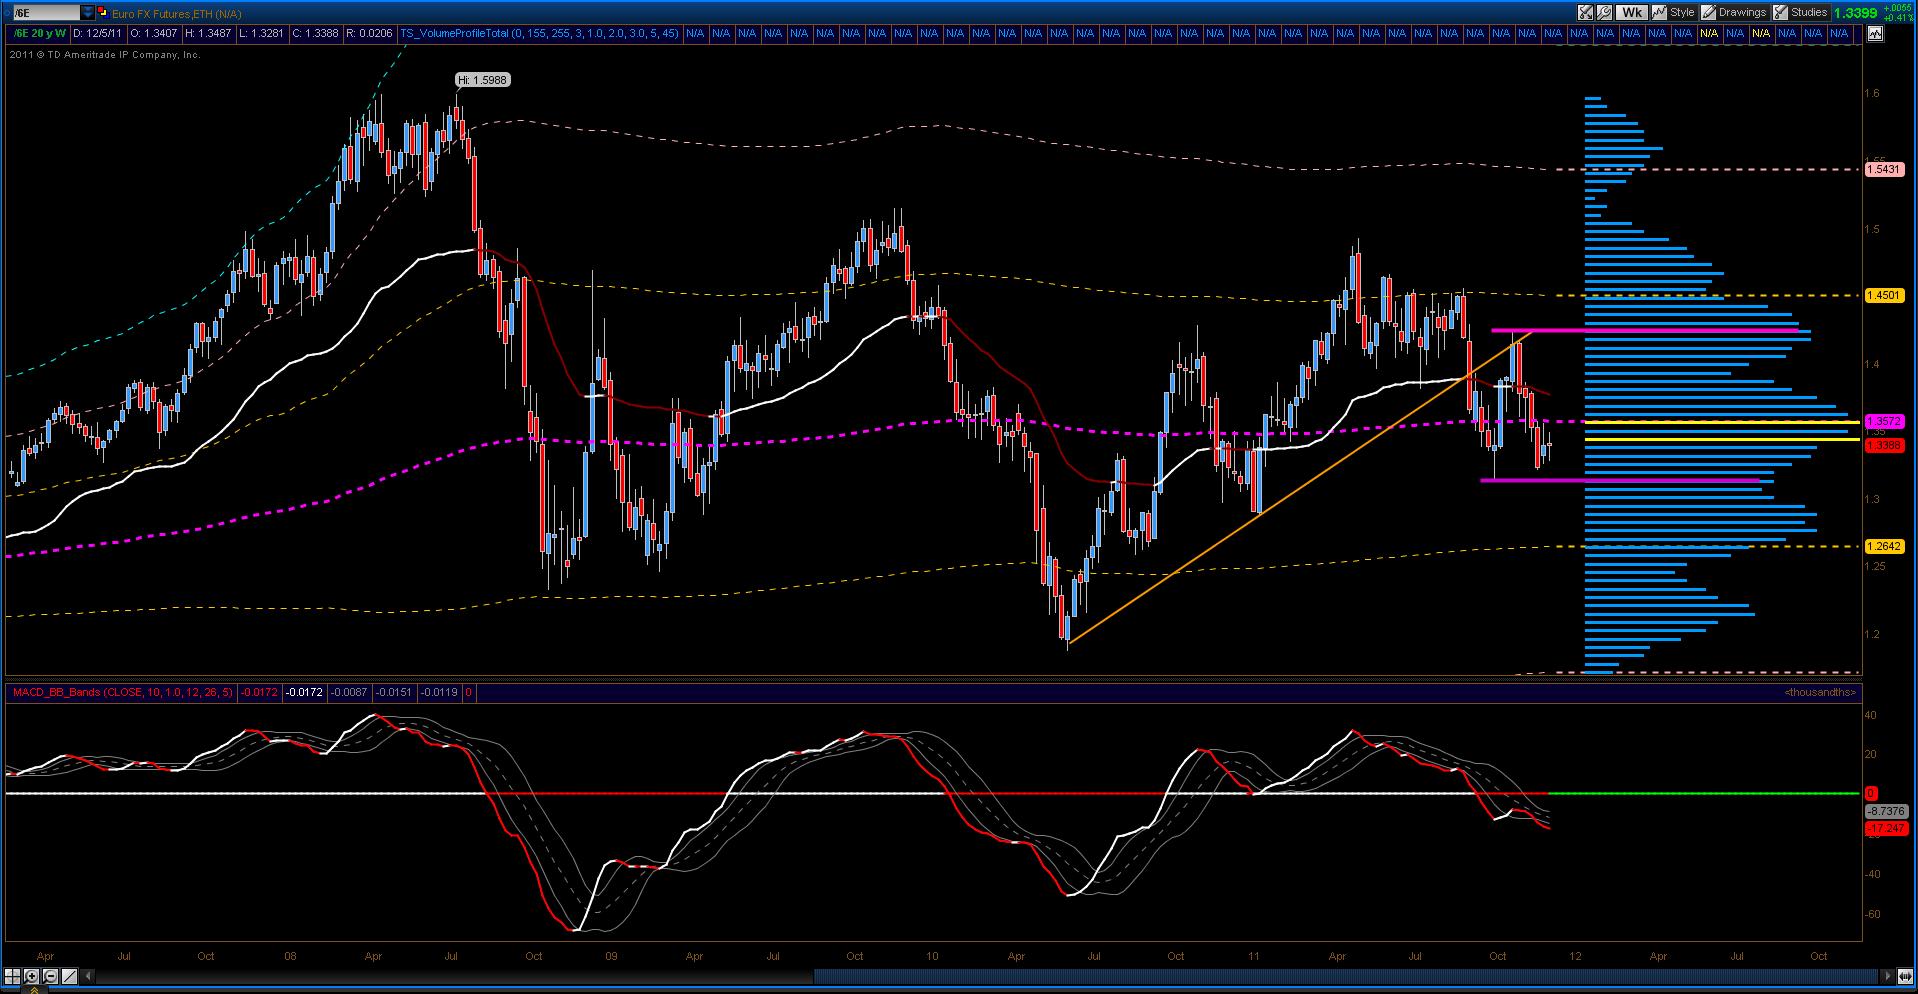Click the D: 12/5/11 date readout
The height and width of the screenshot is (994, 1918).
click(x=98, y=33)
